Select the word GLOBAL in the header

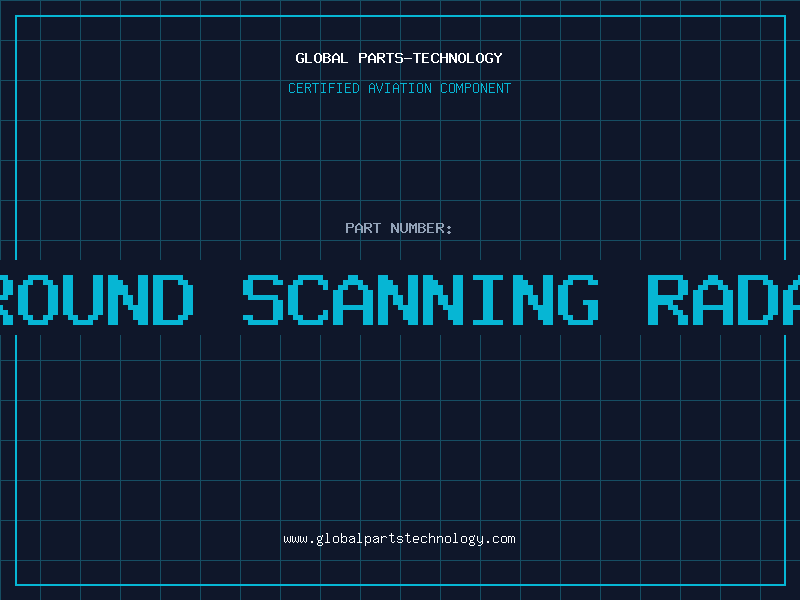click(322, 58)
